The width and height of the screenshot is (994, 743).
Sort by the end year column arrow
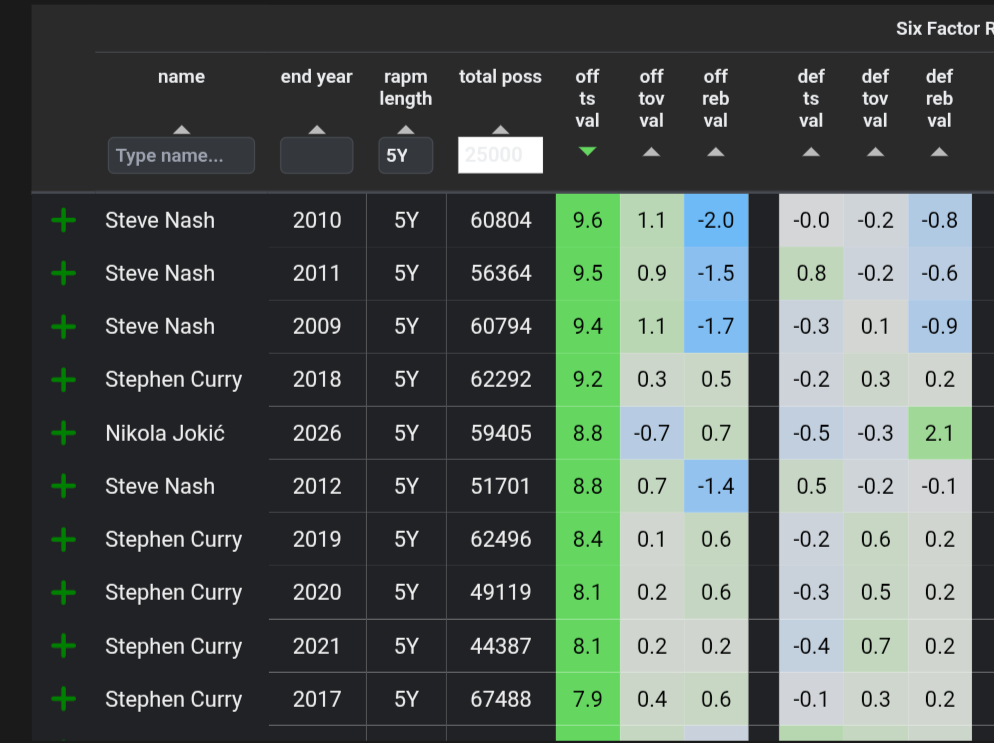tap(317, 129)
